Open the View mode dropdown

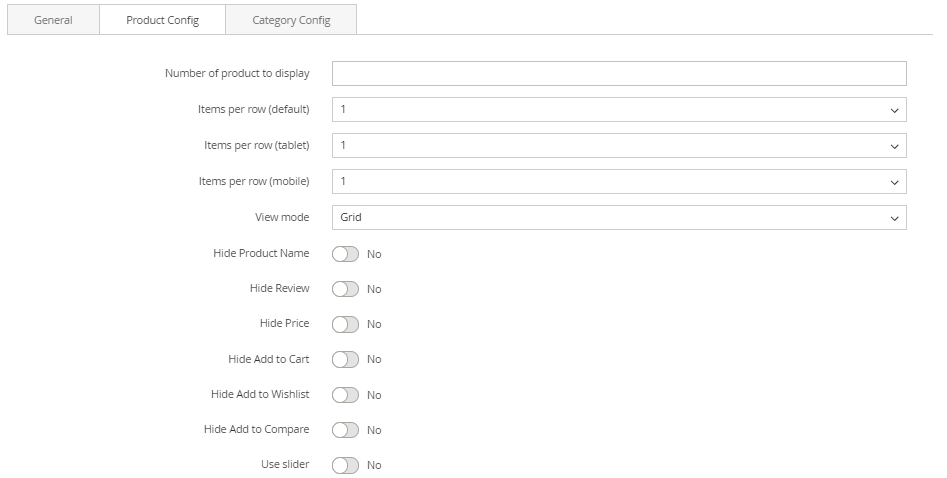[618, 217]
